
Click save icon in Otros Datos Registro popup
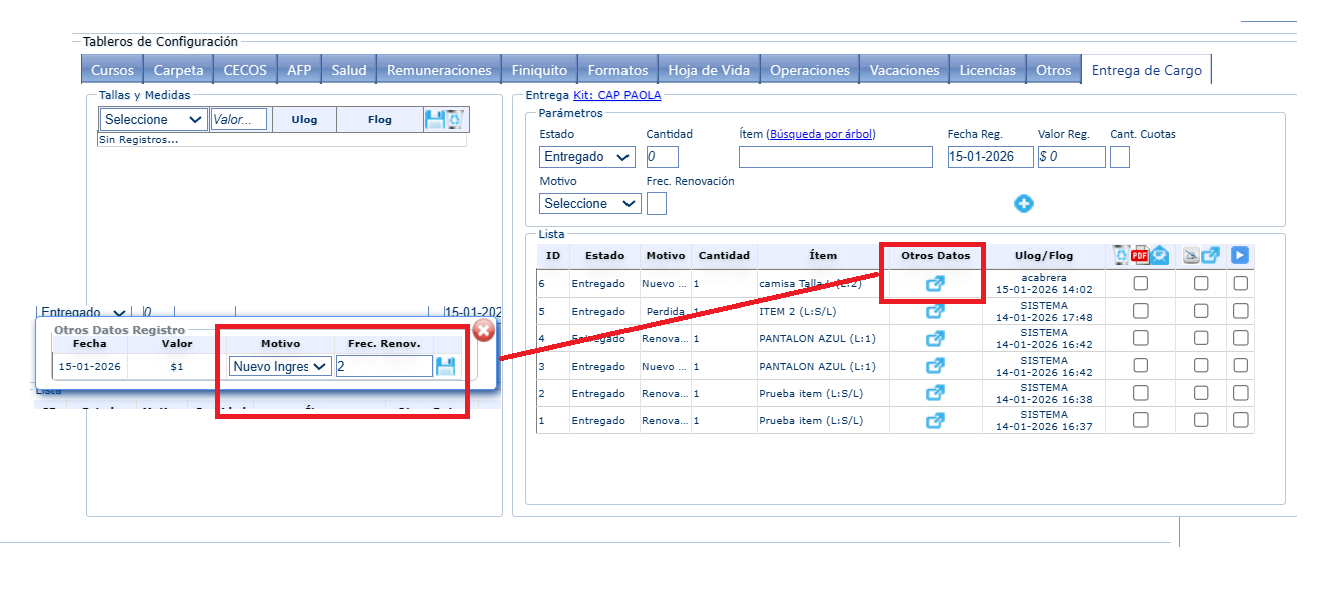coord(446,367)
